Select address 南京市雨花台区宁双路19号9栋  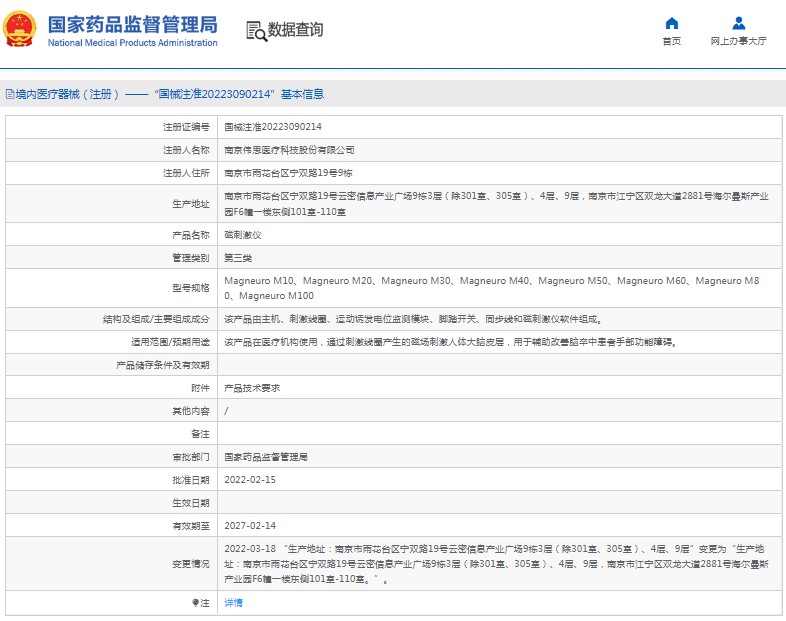coord(288,173)
